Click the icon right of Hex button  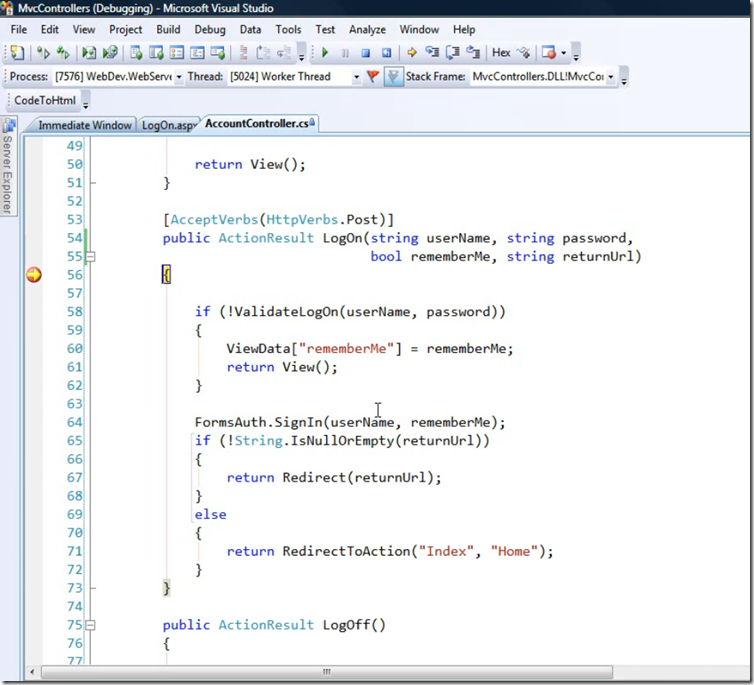pyautogui.click(x=523, y=52)
